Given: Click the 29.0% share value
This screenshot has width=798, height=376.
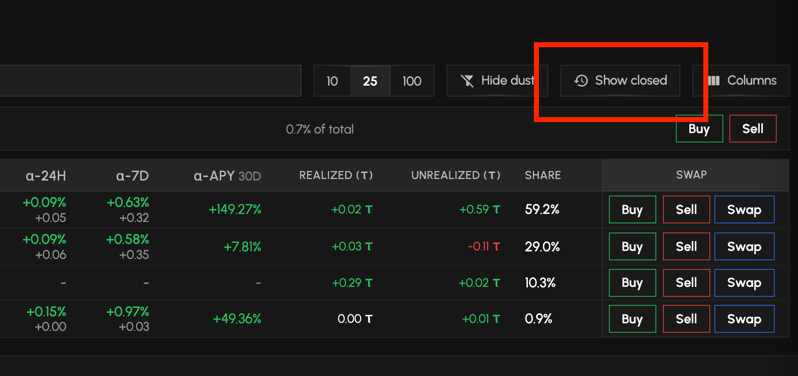Looking at the screenshot, I should coord(542,247).
